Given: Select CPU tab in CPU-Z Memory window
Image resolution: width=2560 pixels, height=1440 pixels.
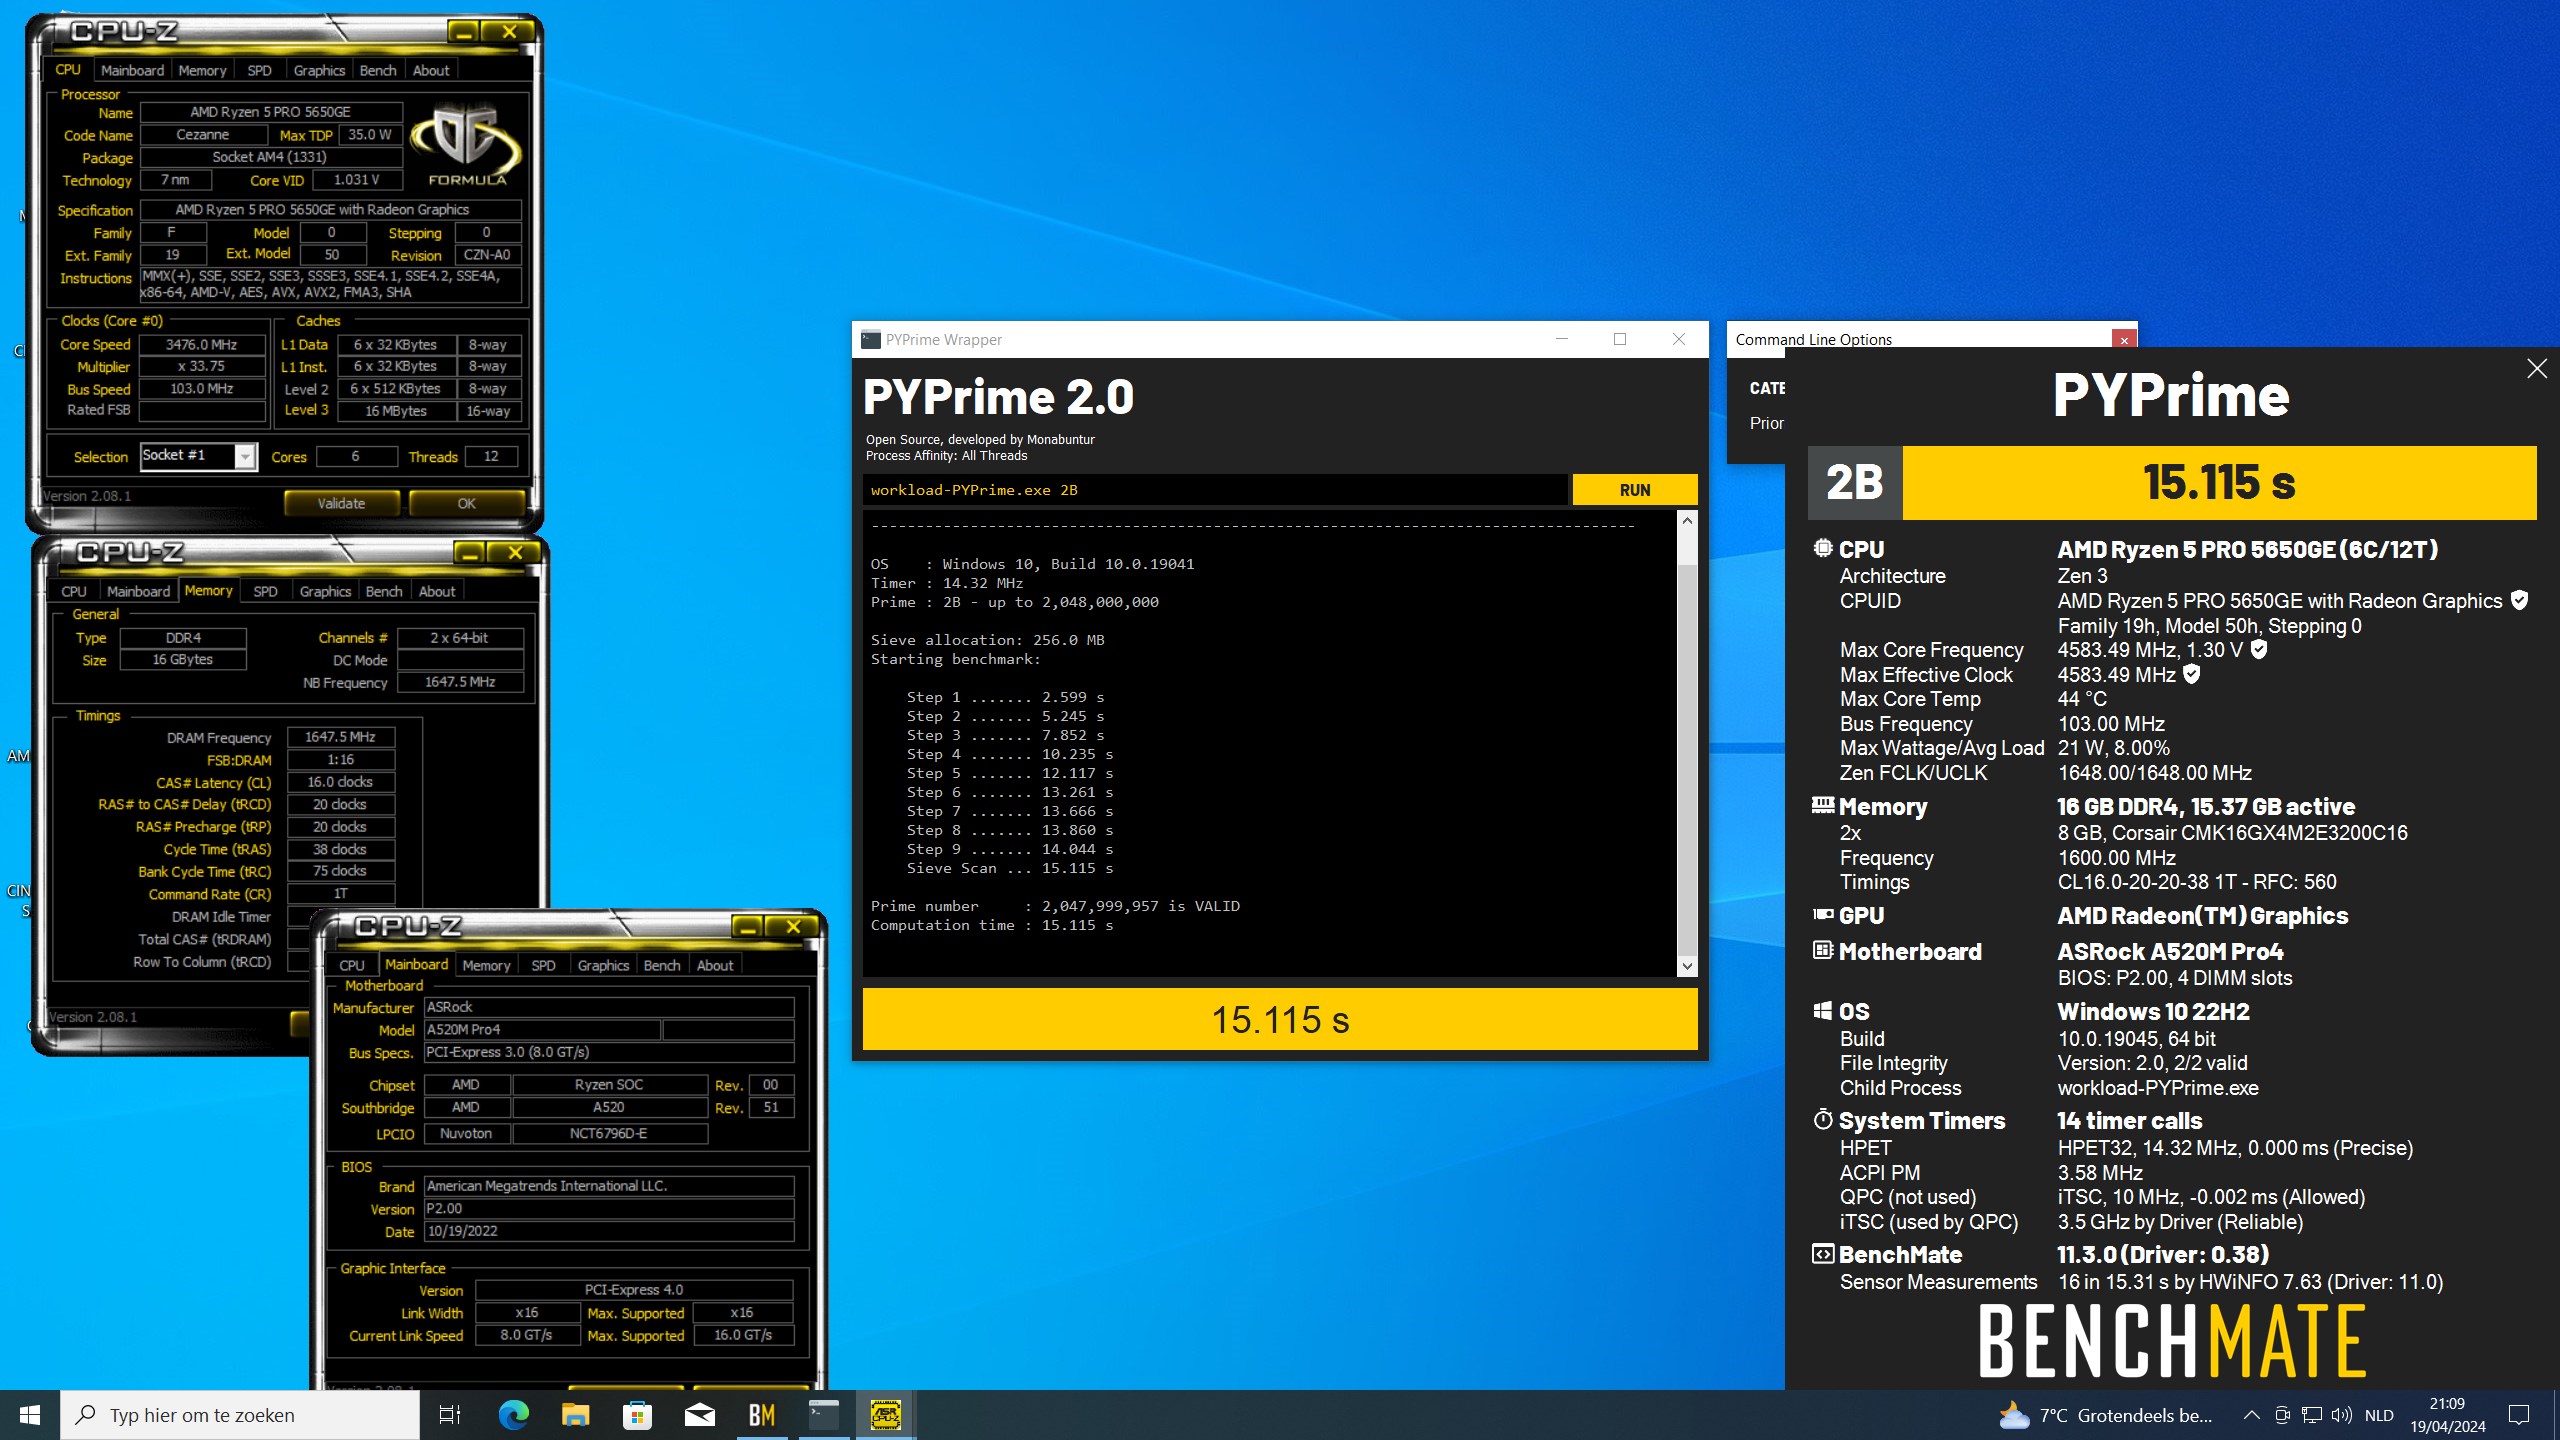Looking at the screenshot, I should pos(74,591).
